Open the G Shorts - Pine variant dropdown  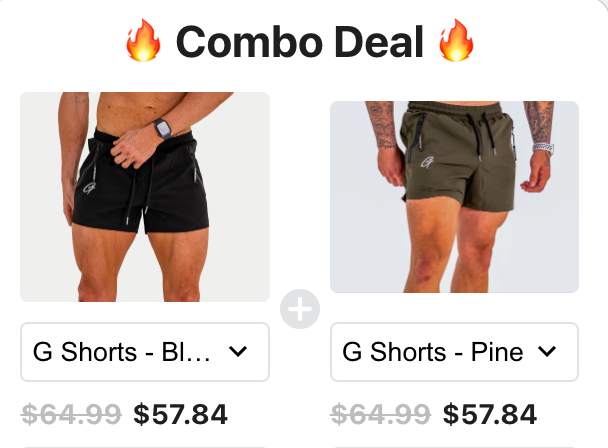454,352
